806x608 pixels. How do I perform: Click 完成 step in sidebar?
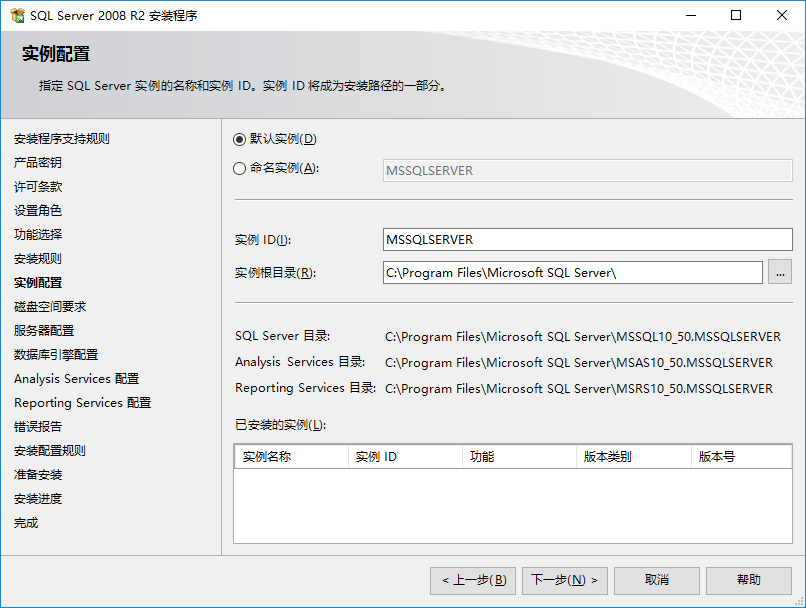pyautogui.click(x=26, y=523)
